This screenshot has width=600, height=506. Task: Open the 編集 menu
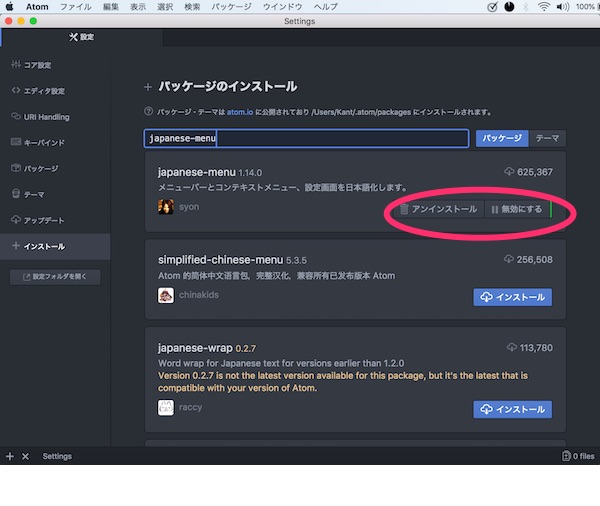coord(111,7)
